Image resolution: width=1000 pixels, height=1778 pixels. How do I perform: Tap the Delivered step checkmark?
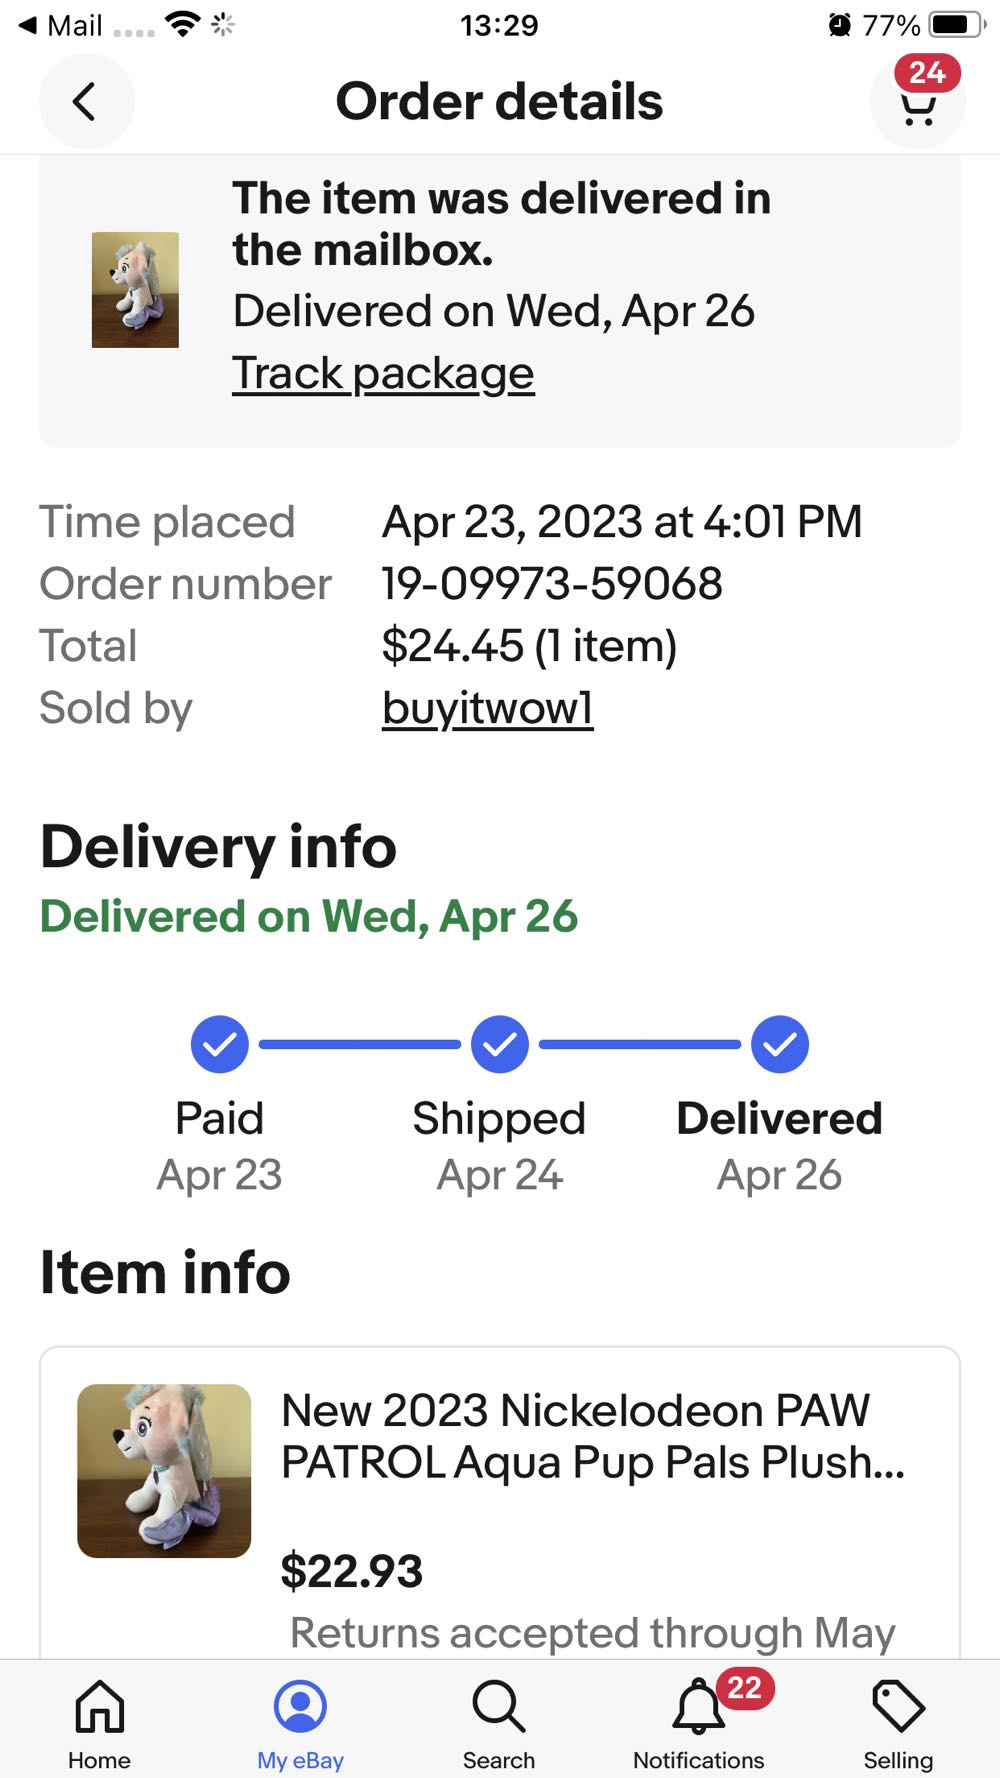[780, 1044]
